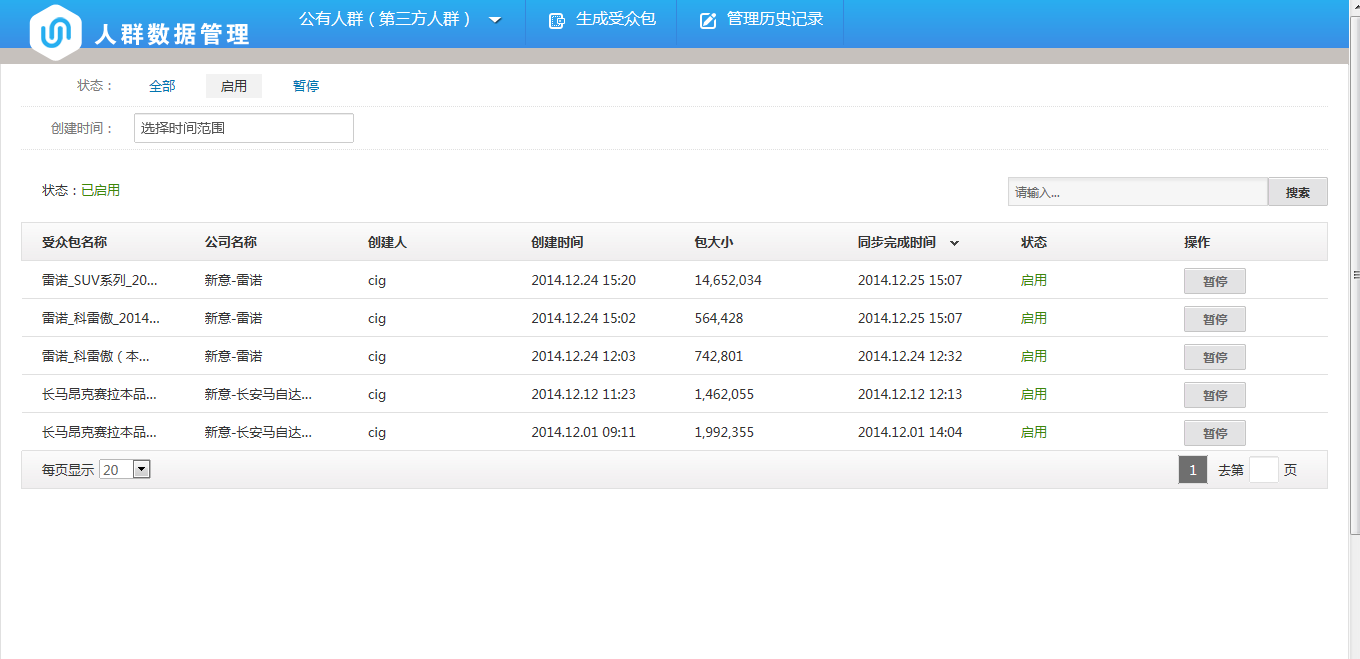Click 启用 status in 564,428 row
The width and height of the screenshot is (1360, 659).
pos(1034,318)
